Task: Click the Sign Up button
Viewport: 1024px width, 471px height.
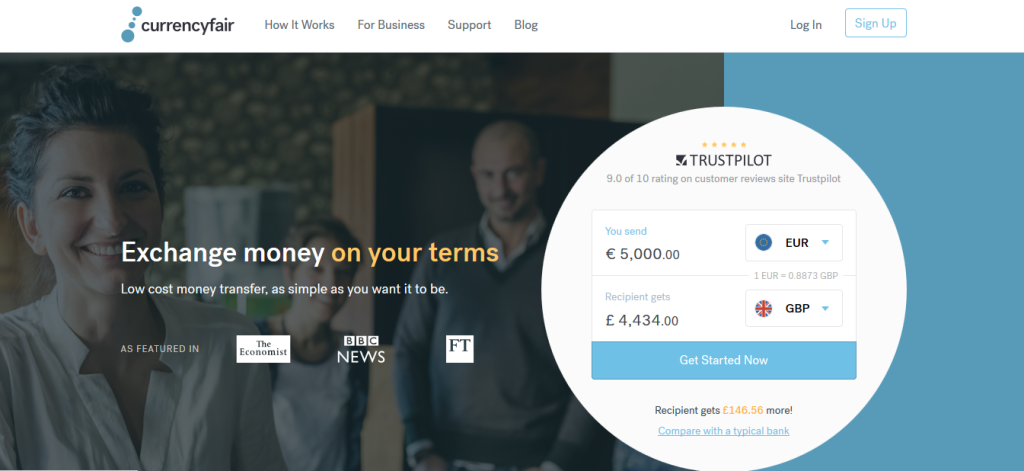Action: pyautogui.click(x=876, y=23)
